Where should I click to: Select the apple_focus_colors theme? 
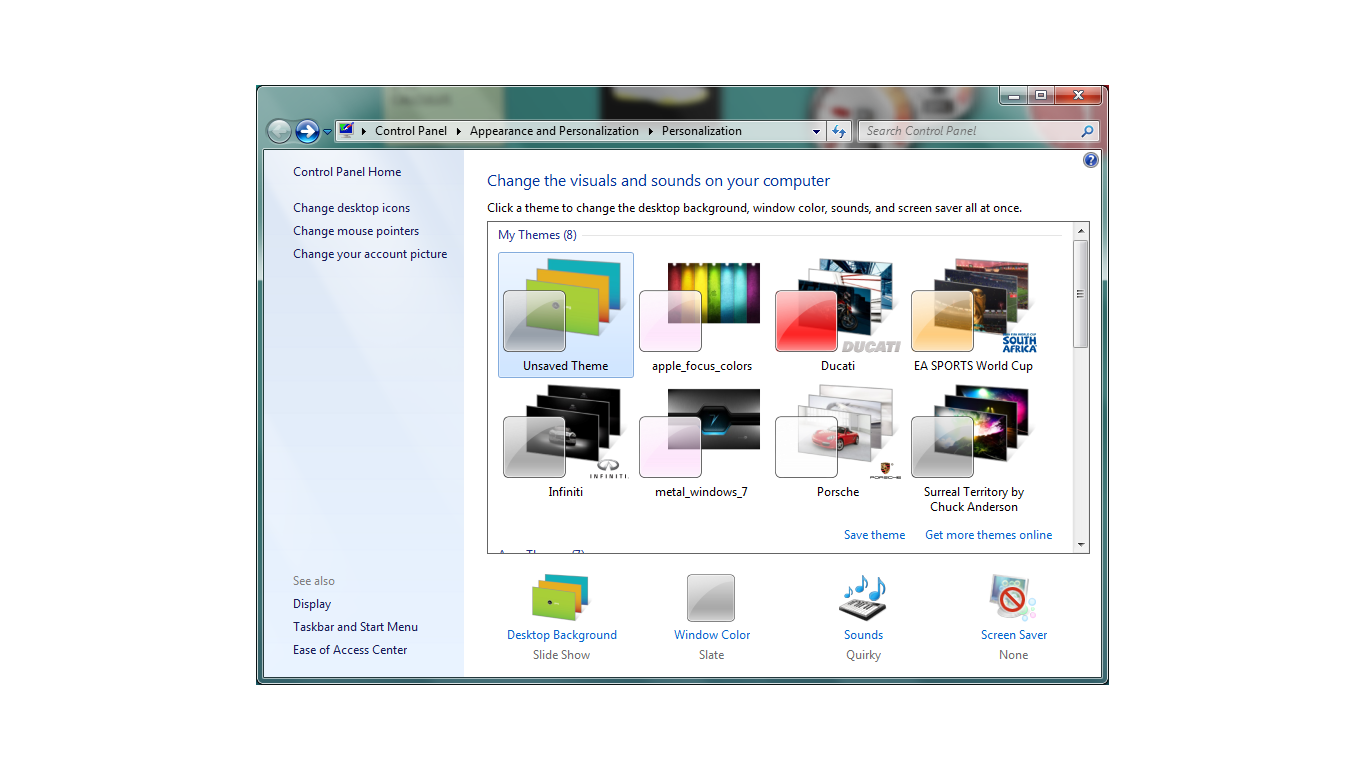tap(702, 315)
